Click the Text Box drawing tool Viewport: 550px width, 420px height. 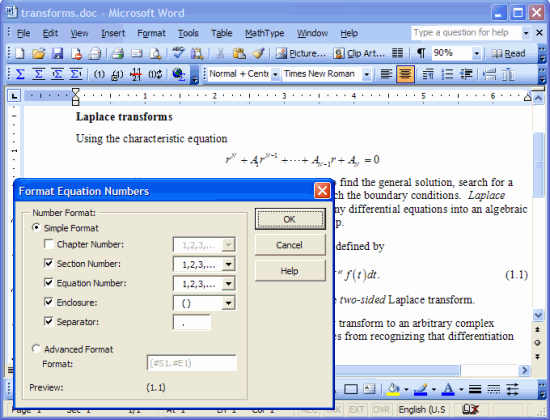tap(369, 389)
